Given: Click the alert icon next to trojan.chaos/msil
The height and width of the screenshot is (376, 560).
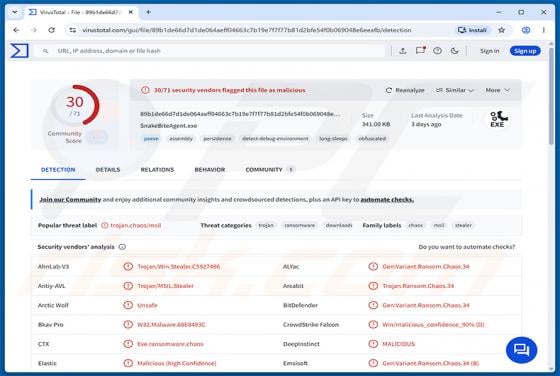Looking at the screenshot, I should (x=105, y=225).
